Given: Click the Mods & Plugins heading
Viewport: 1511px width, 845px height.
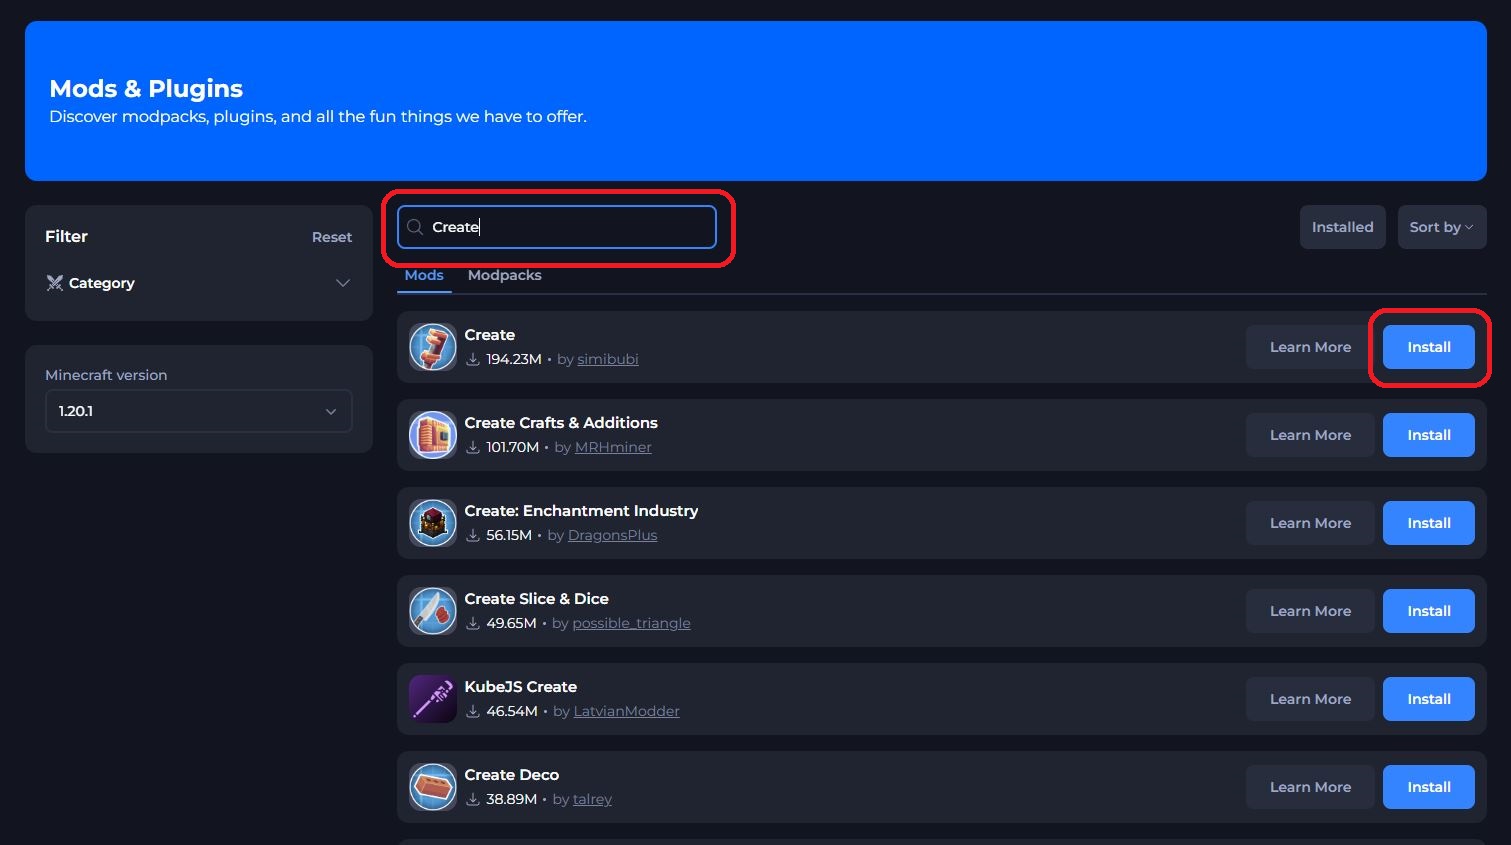Looking at the screenshot, I should (146, 89).
